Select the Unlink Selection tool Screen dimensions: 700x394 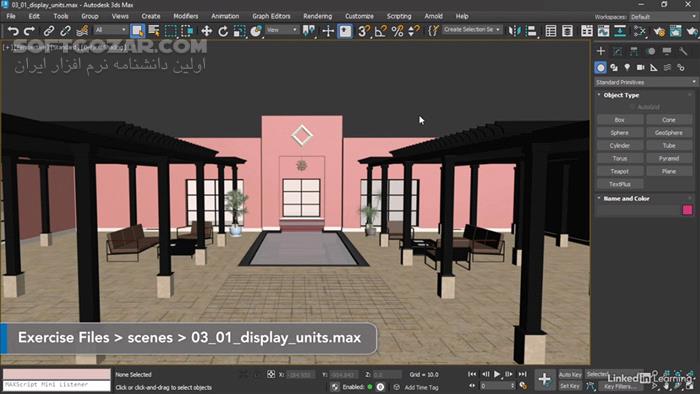(x=65, y=31)
